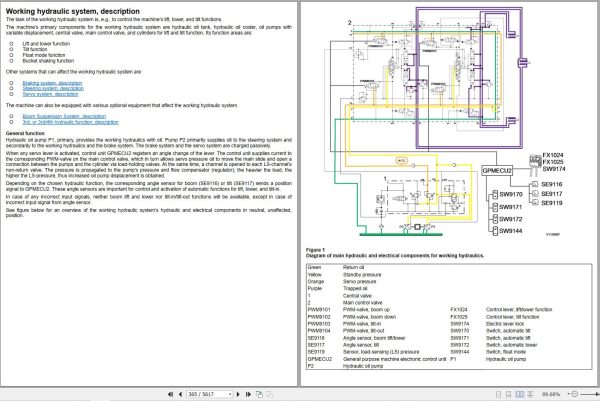Click the General function subheading
The height and width of the screenshot is (401, 600).
[x=25, y=133]
